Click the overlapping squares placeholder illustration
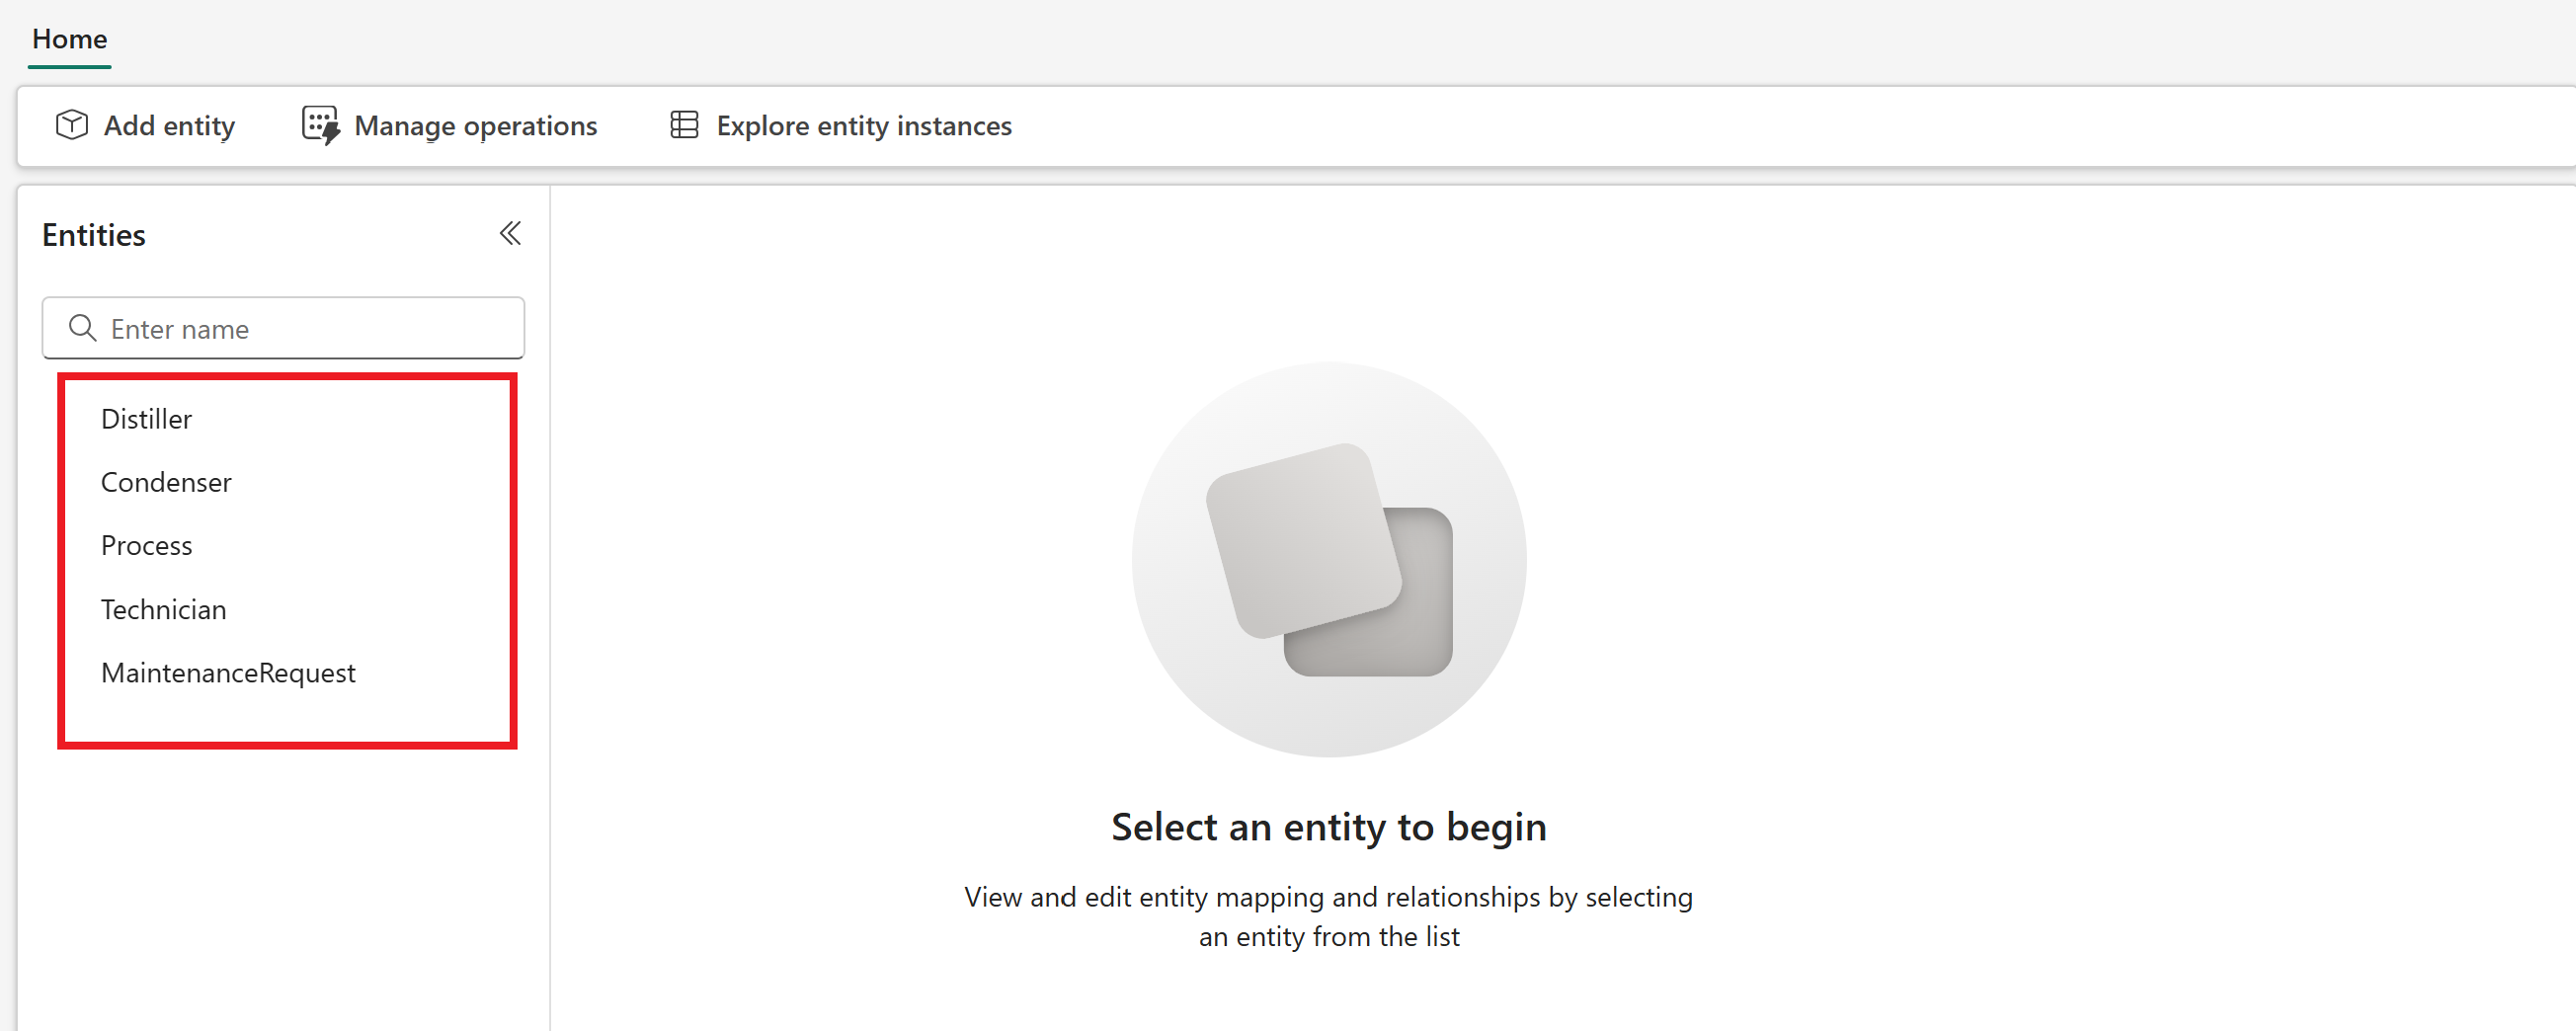2576x1031 pixels. [x=1329, y=559]
